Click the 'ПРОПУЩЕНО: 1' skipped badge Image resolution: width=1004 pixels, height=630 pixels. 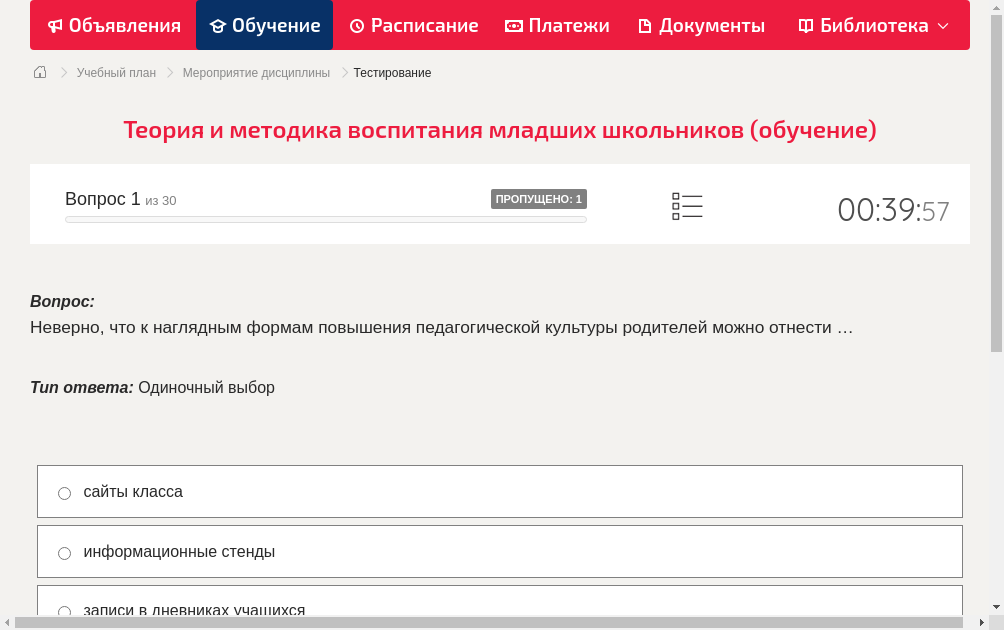pos(539,199)
